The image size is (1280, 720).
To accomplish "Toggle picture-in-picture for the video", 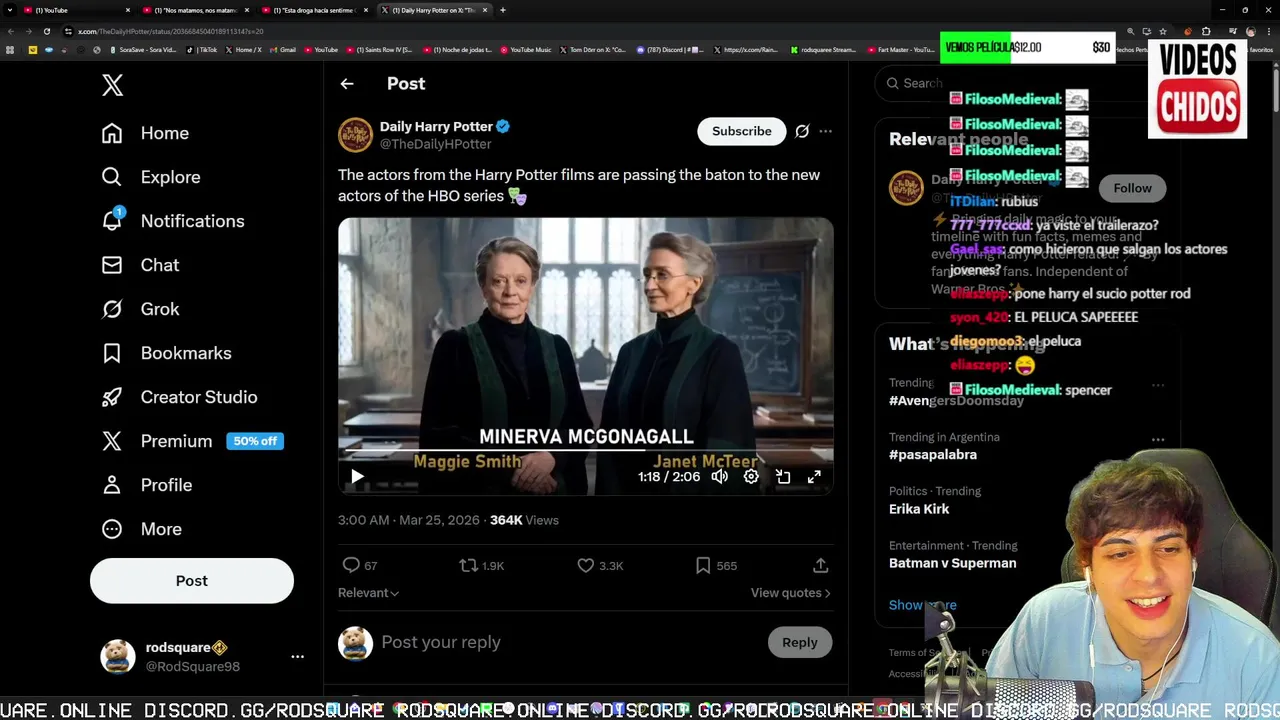I will pyautogui.click(x=783, y=477).
